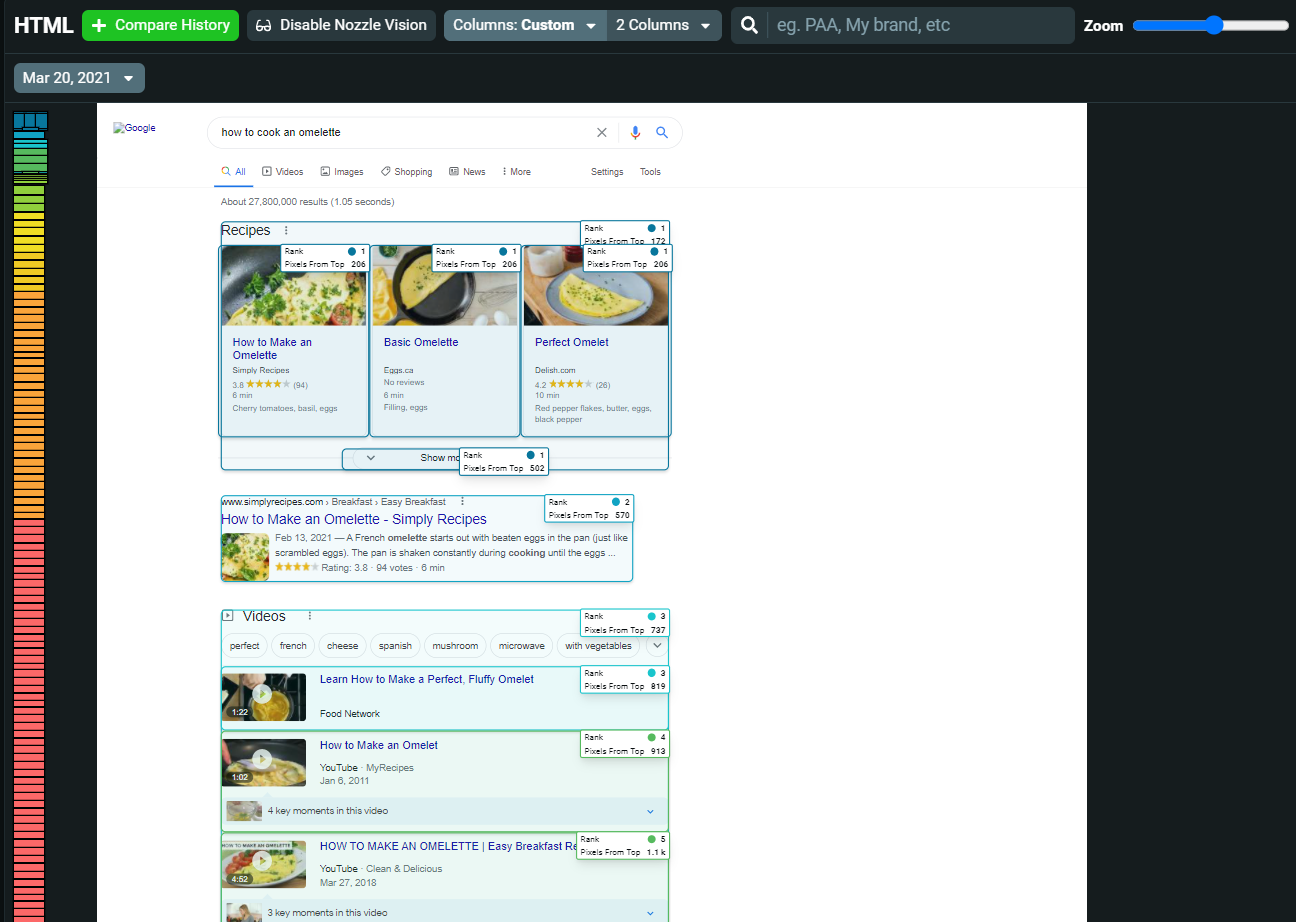Select the 'cheese' video filter chip
Screen dimensions: 1296x922
click(342, 646)
